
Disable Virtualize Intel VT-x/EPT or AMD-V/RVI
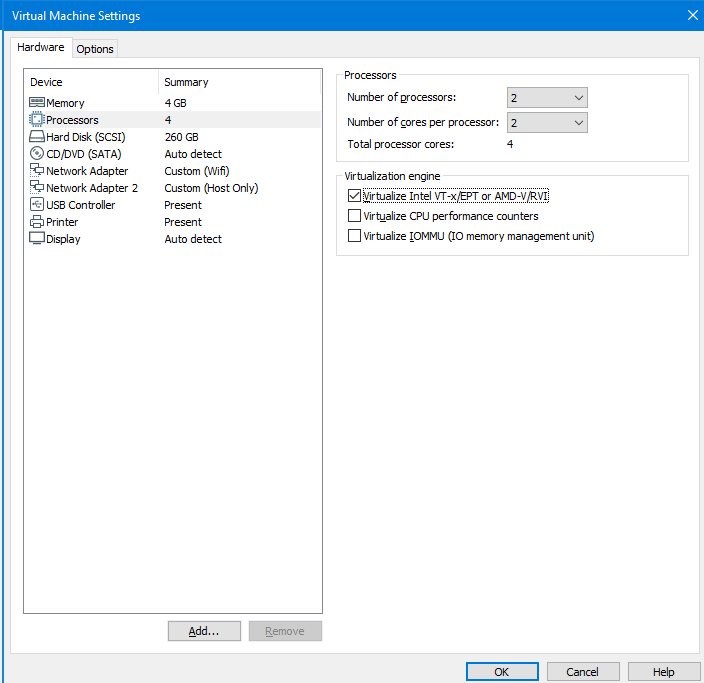click(354, 196)
